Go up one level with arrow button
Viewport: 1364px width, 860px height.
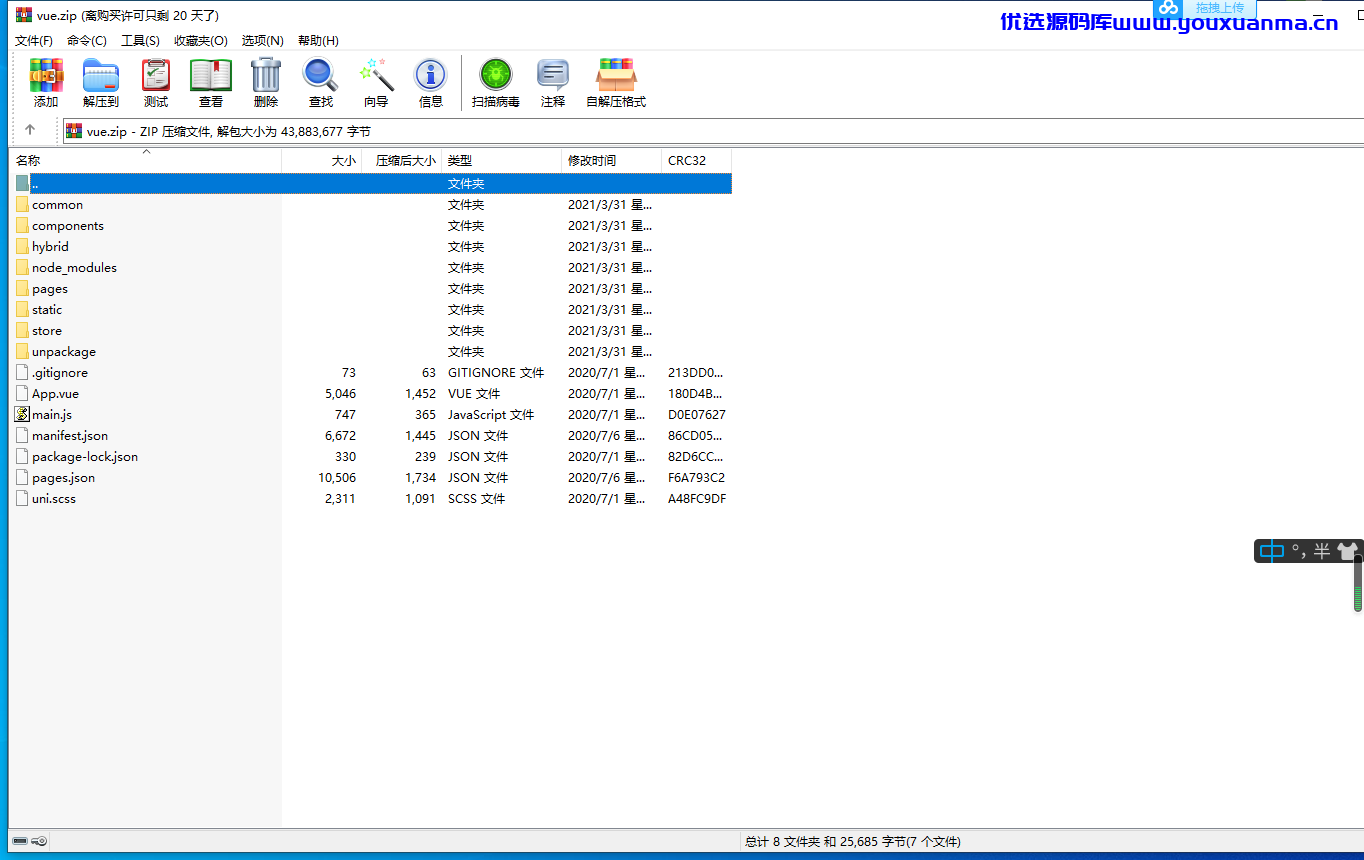30,130
